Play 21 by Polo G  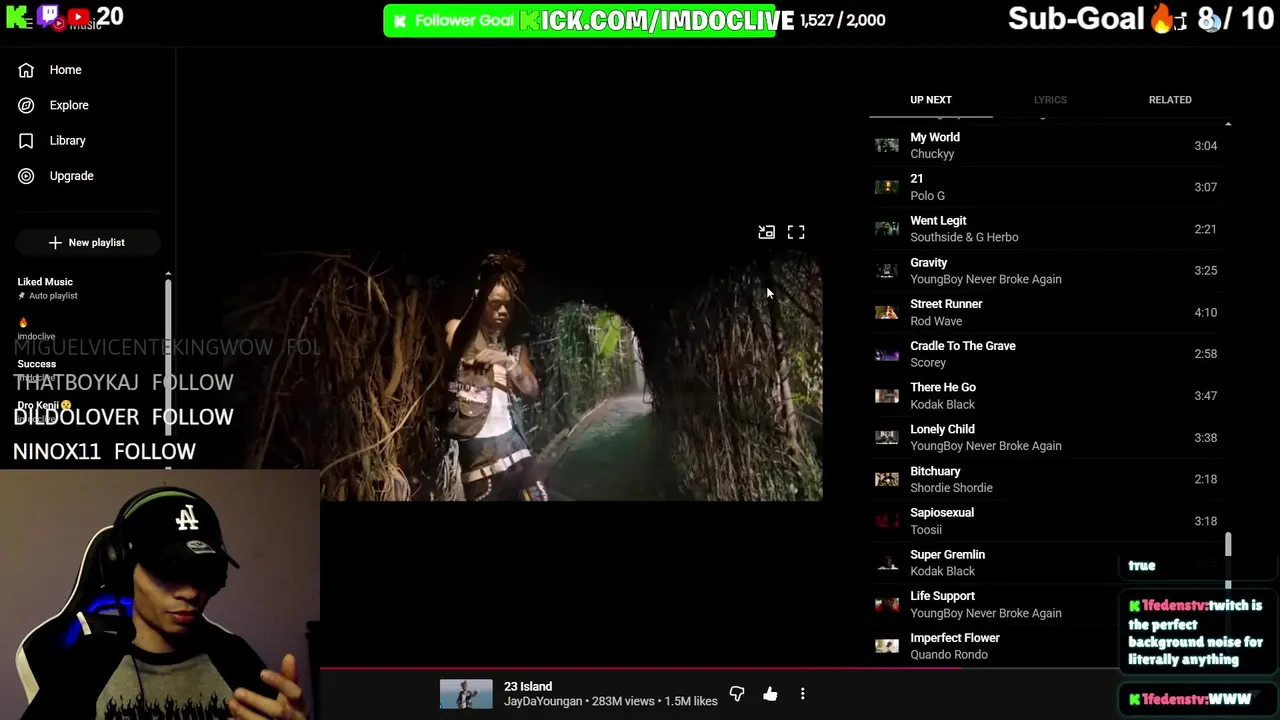point(1049,187)
